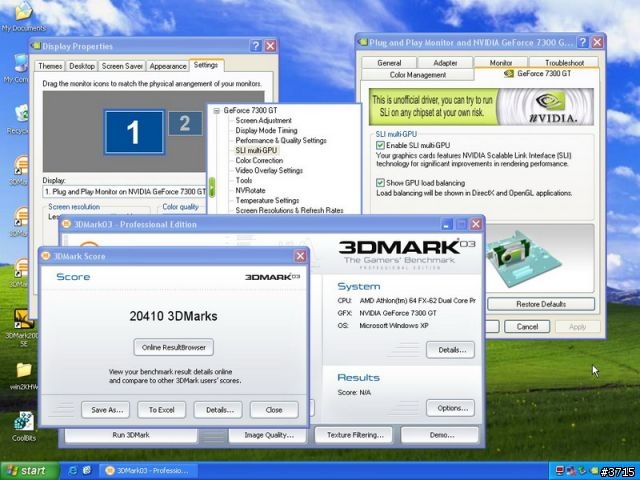Click Save As in 3DMark Score
The height and width of the screenshot is (480, 640).
(x=105, y=410)
